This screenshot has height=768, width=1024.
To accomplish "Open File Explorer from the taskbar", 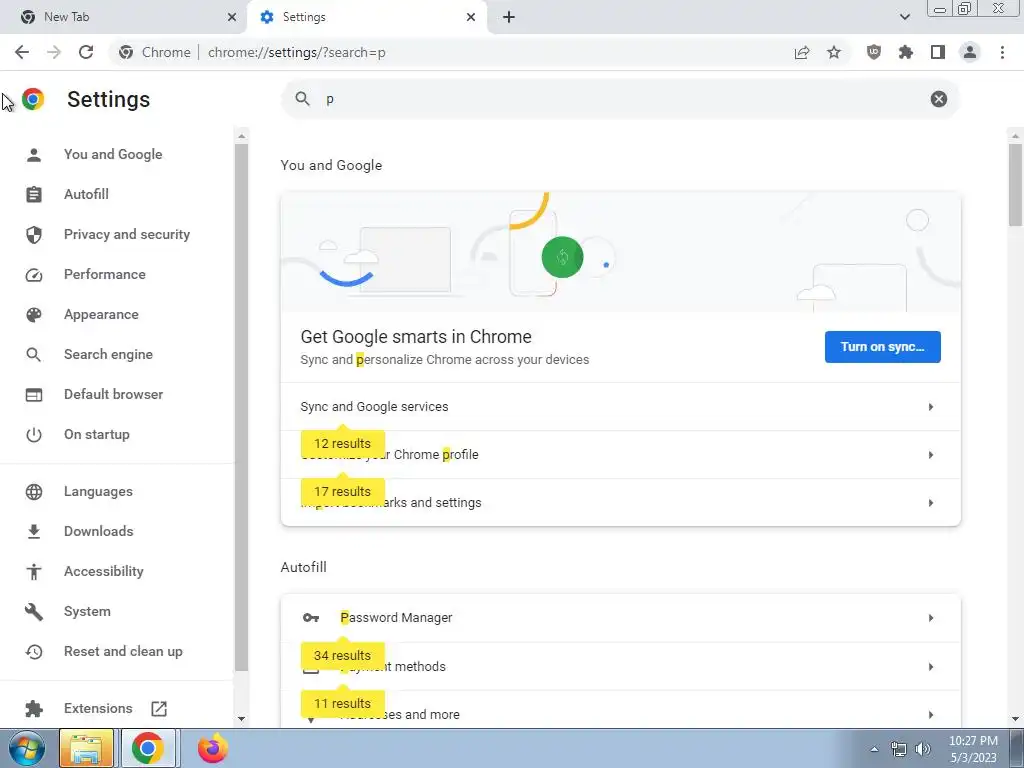I will [86, 748].
